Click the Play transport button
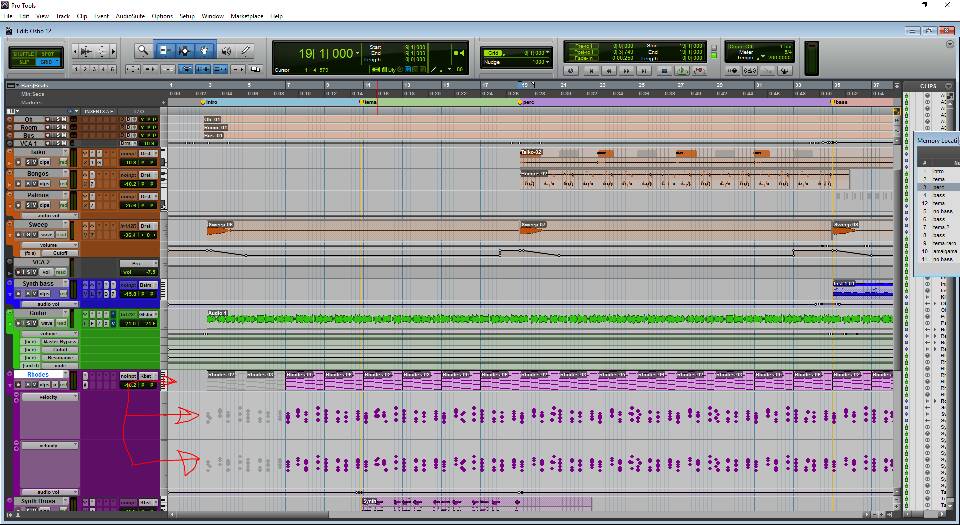The image size is (960, 525). (x=681, y=71)
